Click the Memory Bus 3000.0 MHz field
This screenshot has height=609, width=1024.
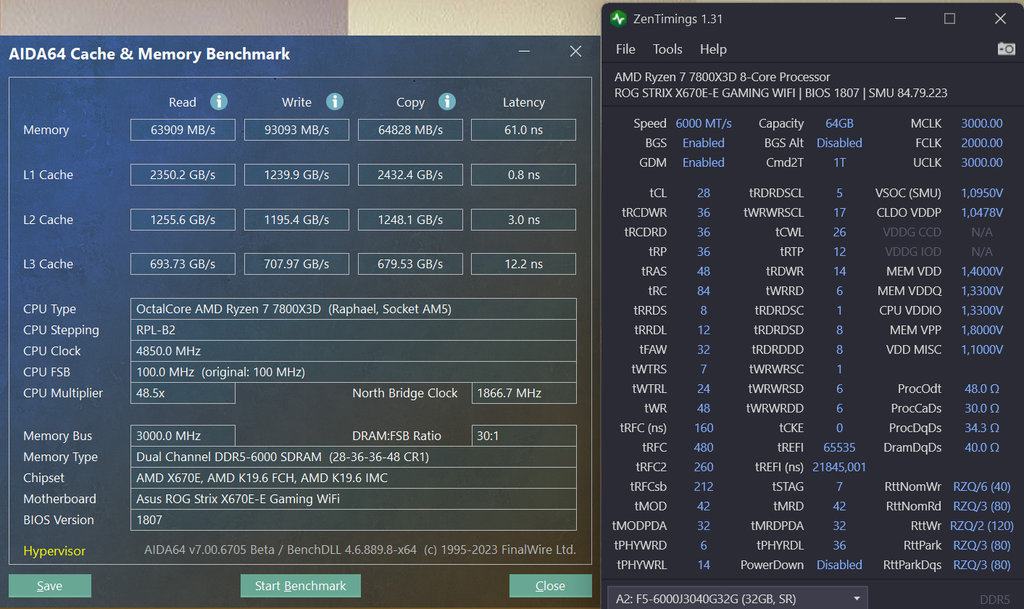(183, 435)
